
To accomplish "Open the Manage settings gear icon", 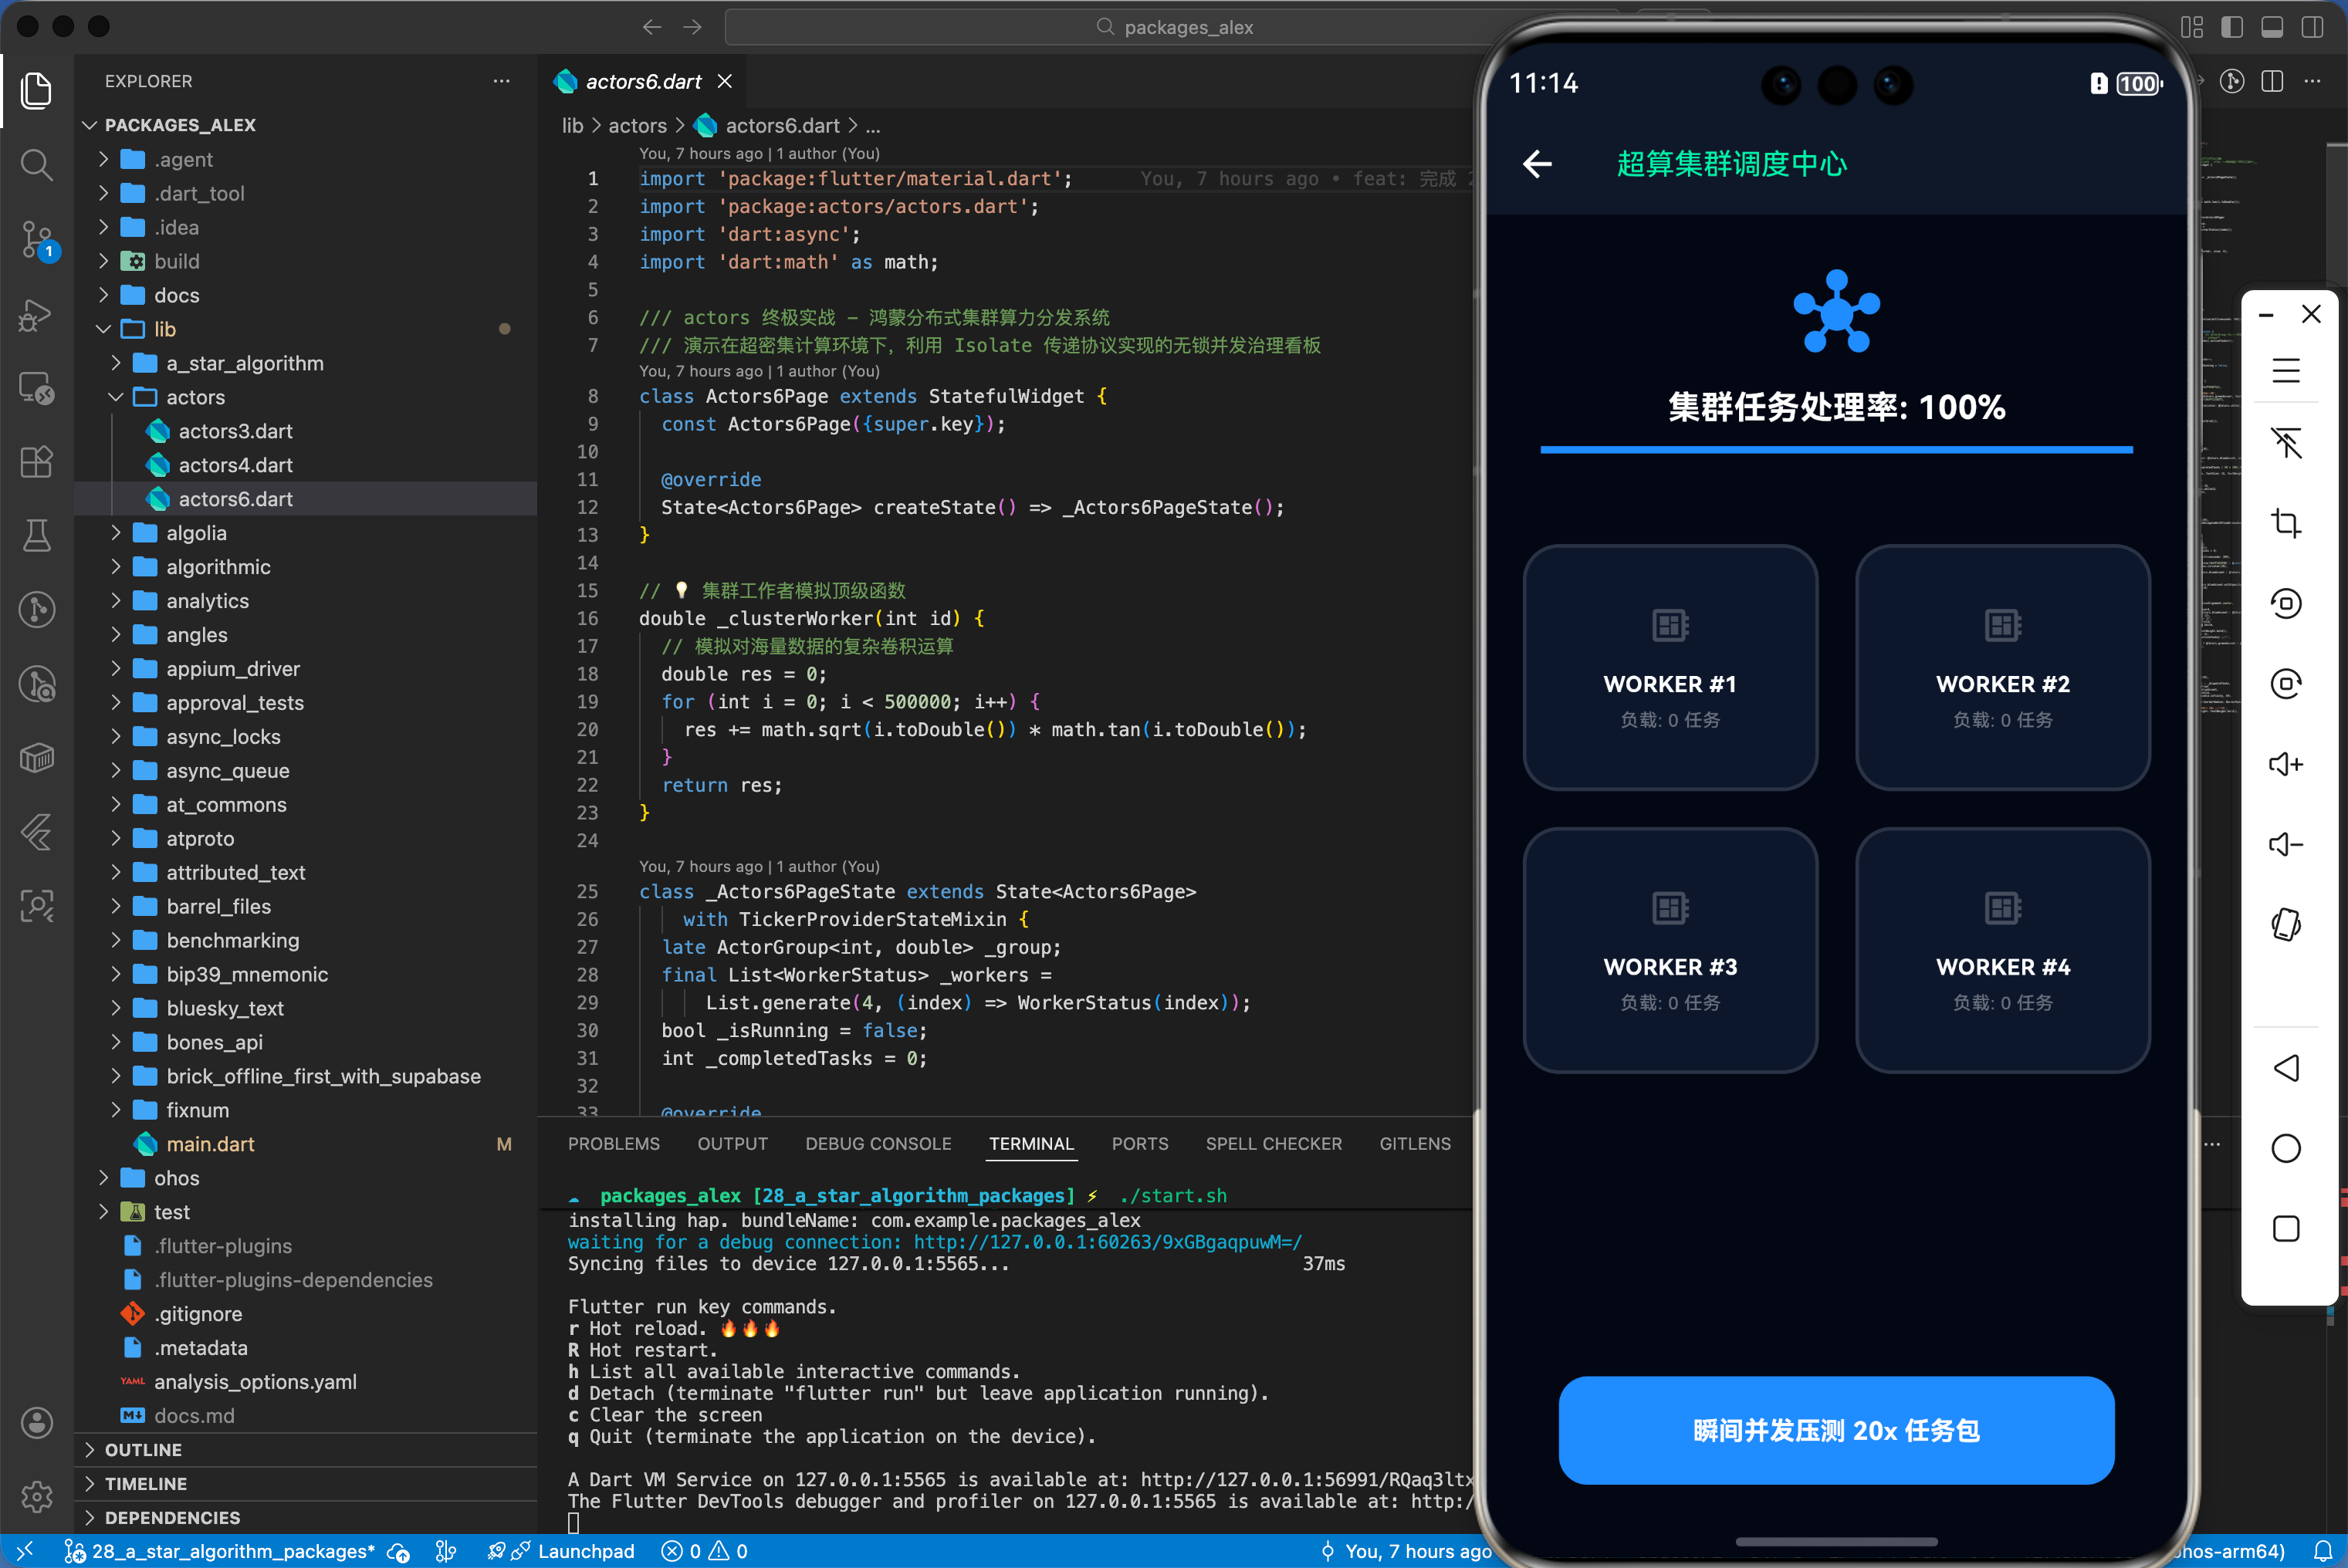I will click(x=37, y=1496).
